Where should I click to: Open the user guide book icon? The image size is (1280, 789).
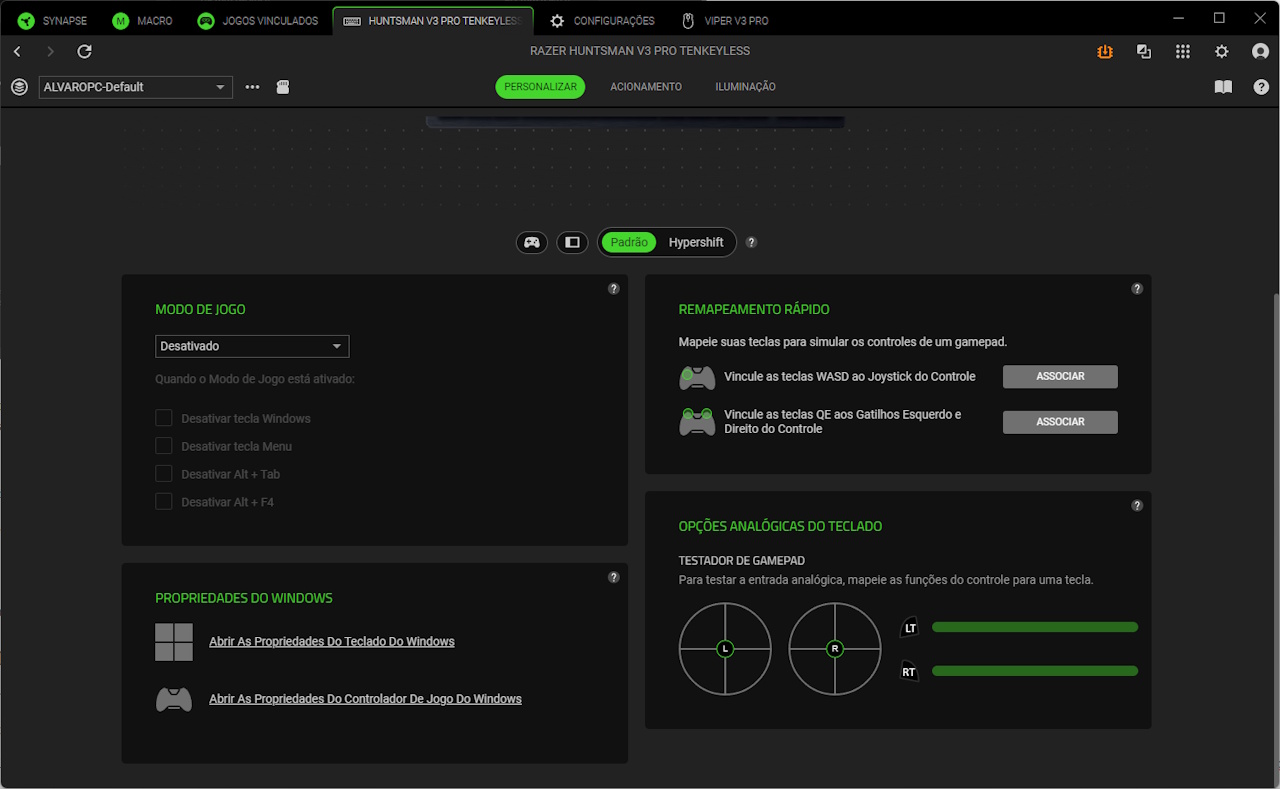[1223, 87]
